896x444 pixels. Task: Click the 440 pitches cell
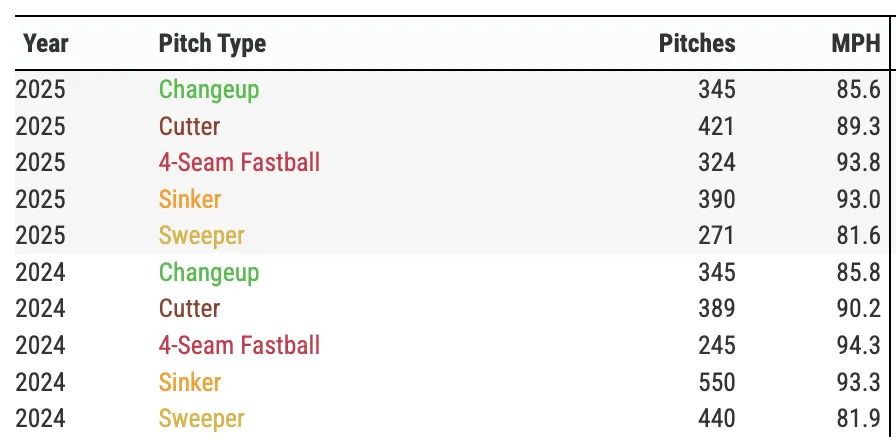point(716,419)
